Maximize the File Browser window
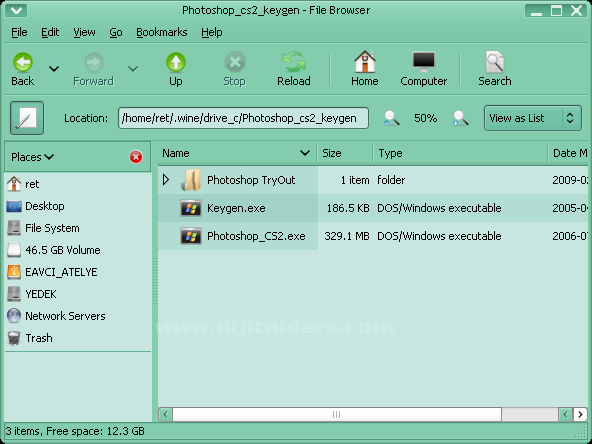This screenshot has width=592, height=444. 556,10
